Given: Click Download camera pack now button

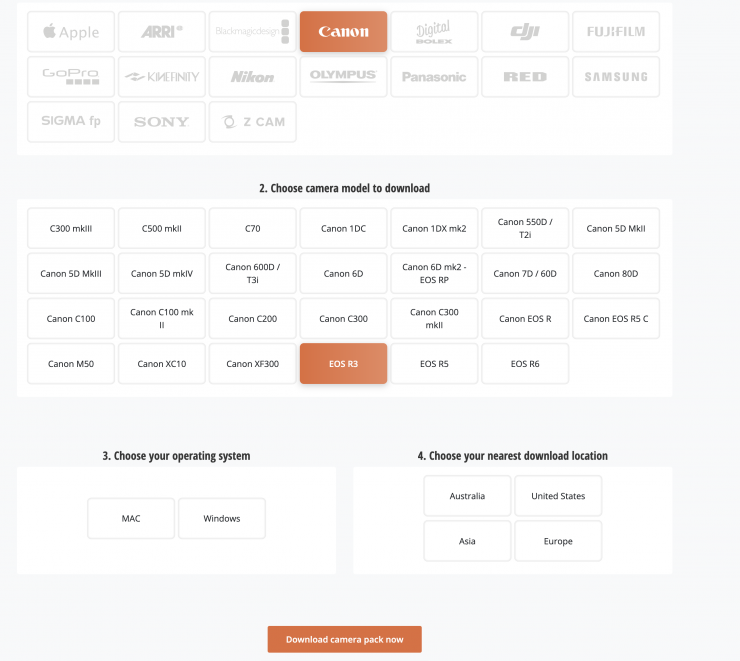Looking at the screenshot, I should pyautogui.click(x=344, y=639).
